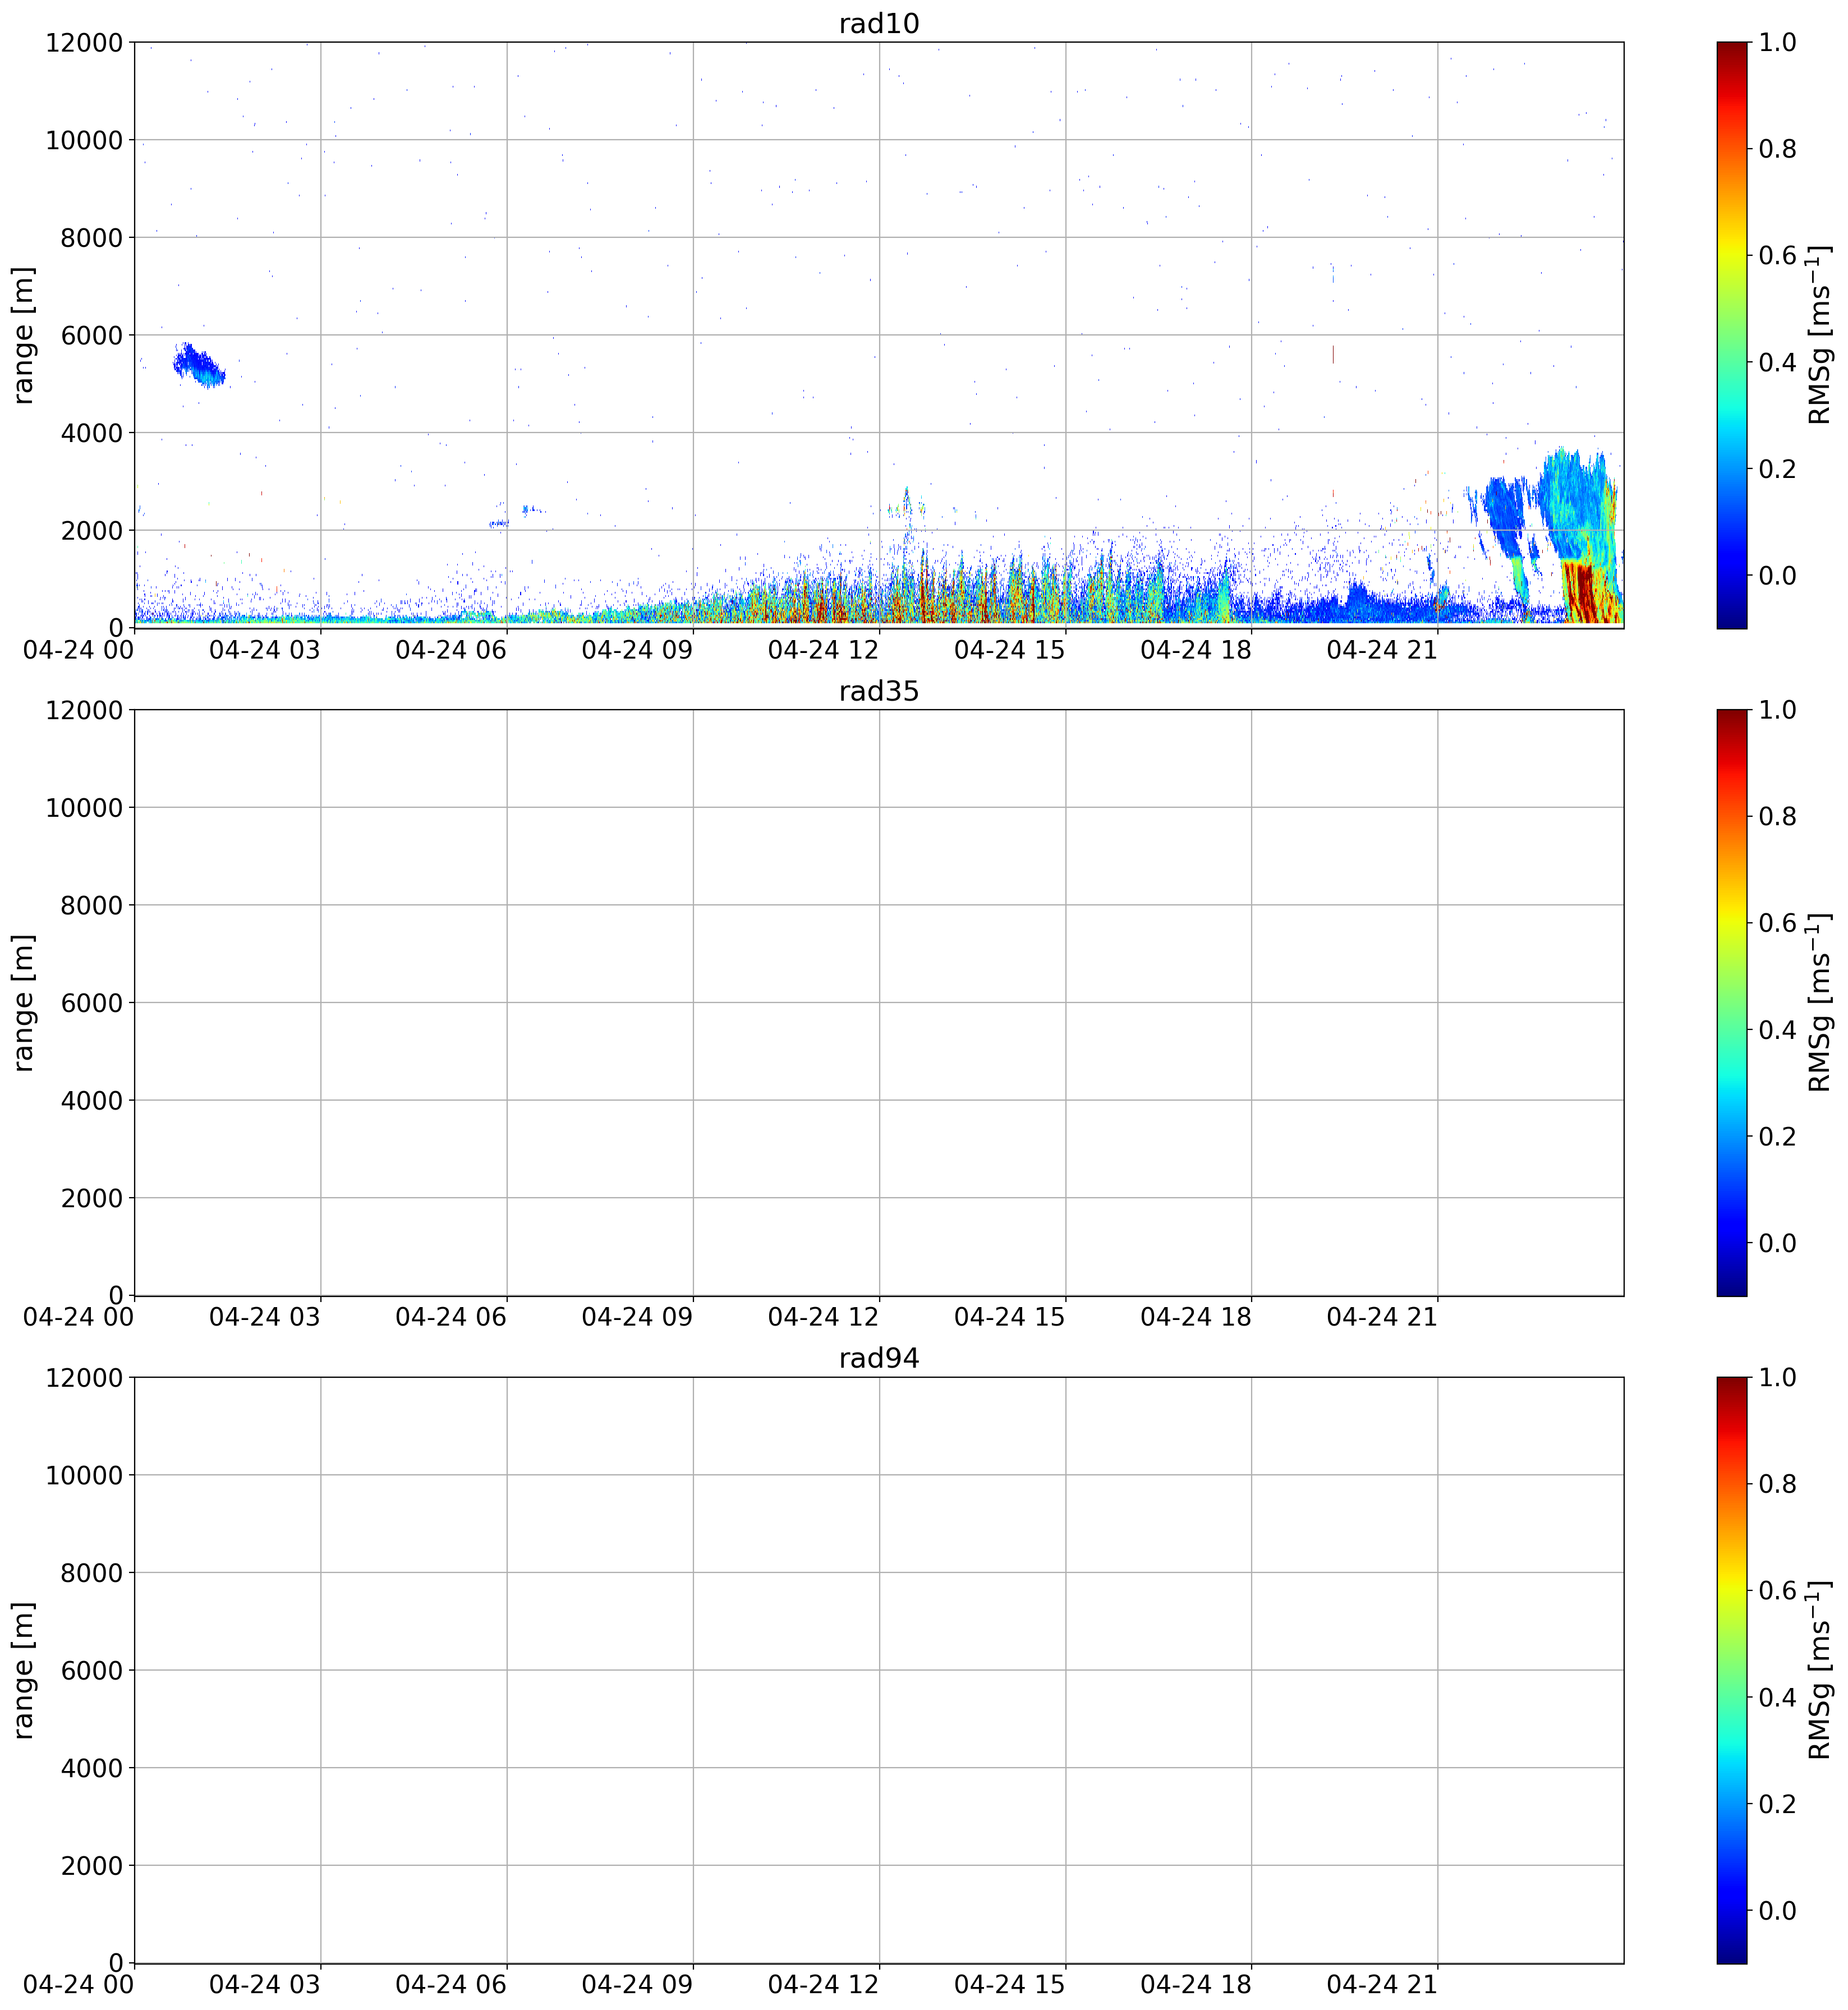The width and height of the screenshot is (1848, 2010).
Task: Click the "04-24 21" tick label under rad10
Action: [x=1382, y=650]
